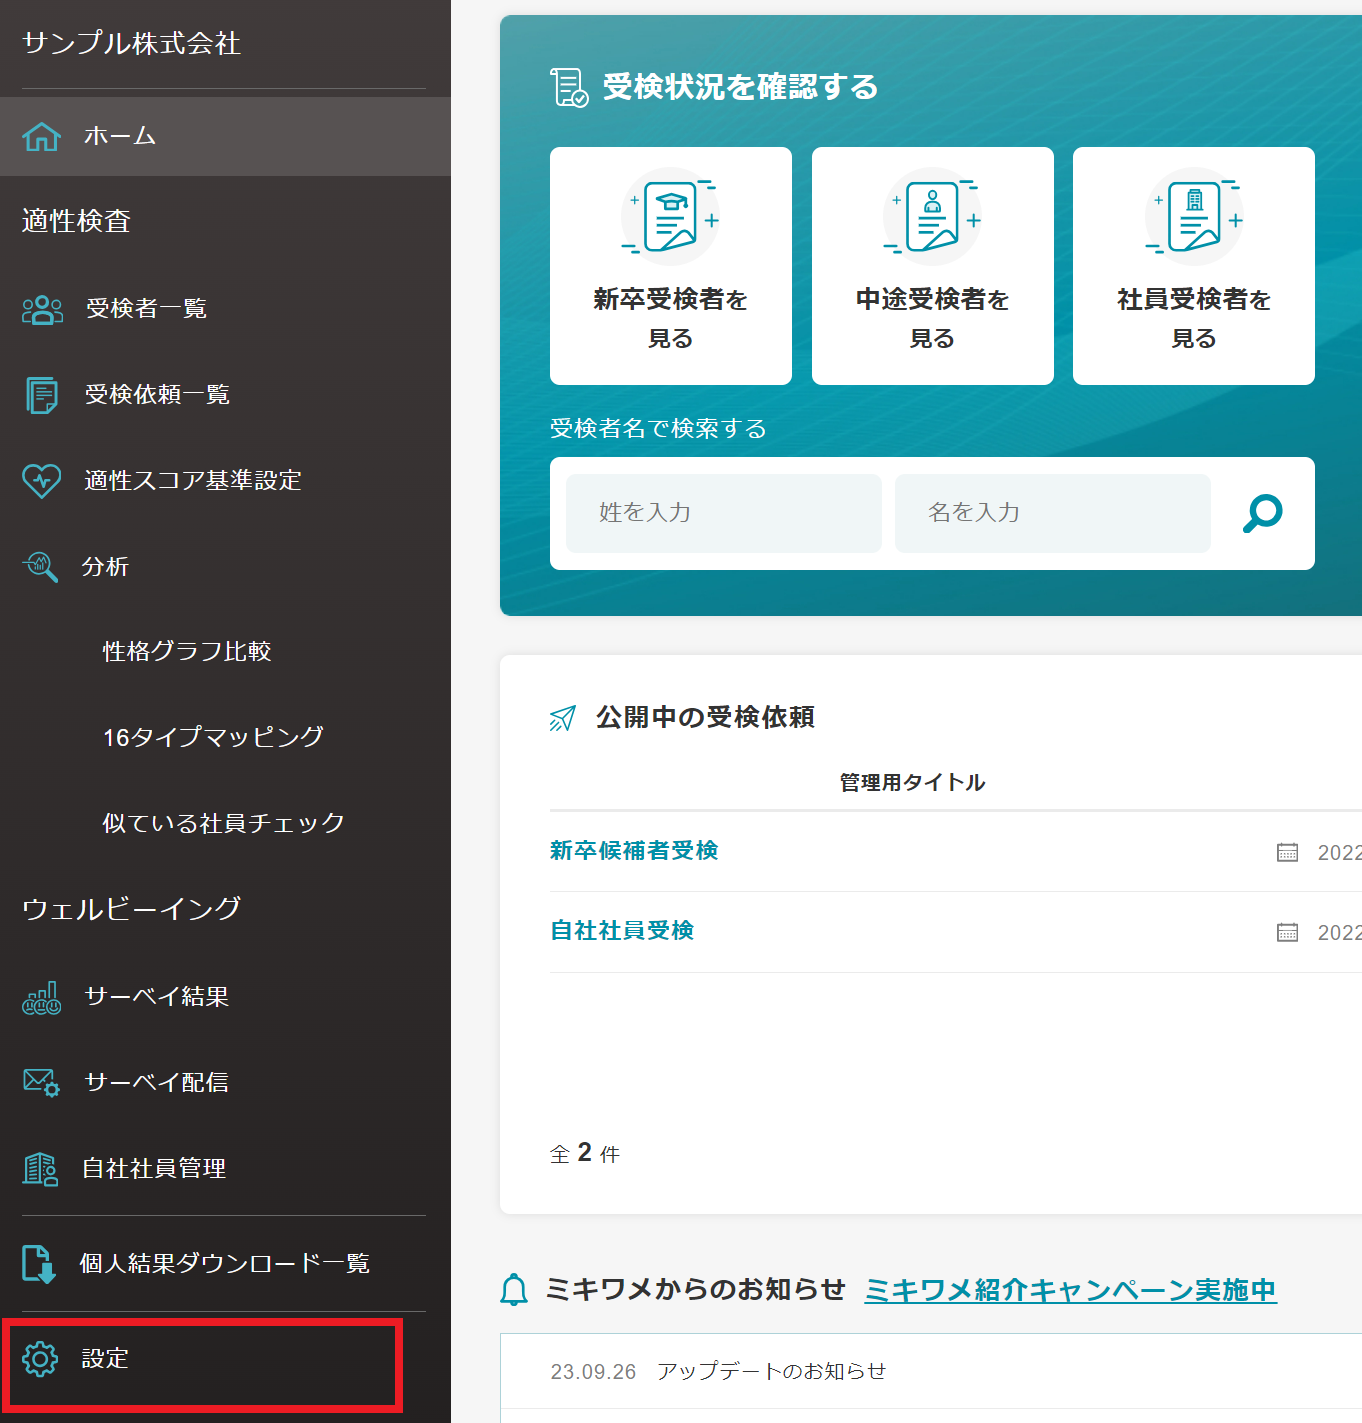Open the 受検者一覧 people icon in sidebar
This screenshot has height=1423, width=1362.
(40, 309)
